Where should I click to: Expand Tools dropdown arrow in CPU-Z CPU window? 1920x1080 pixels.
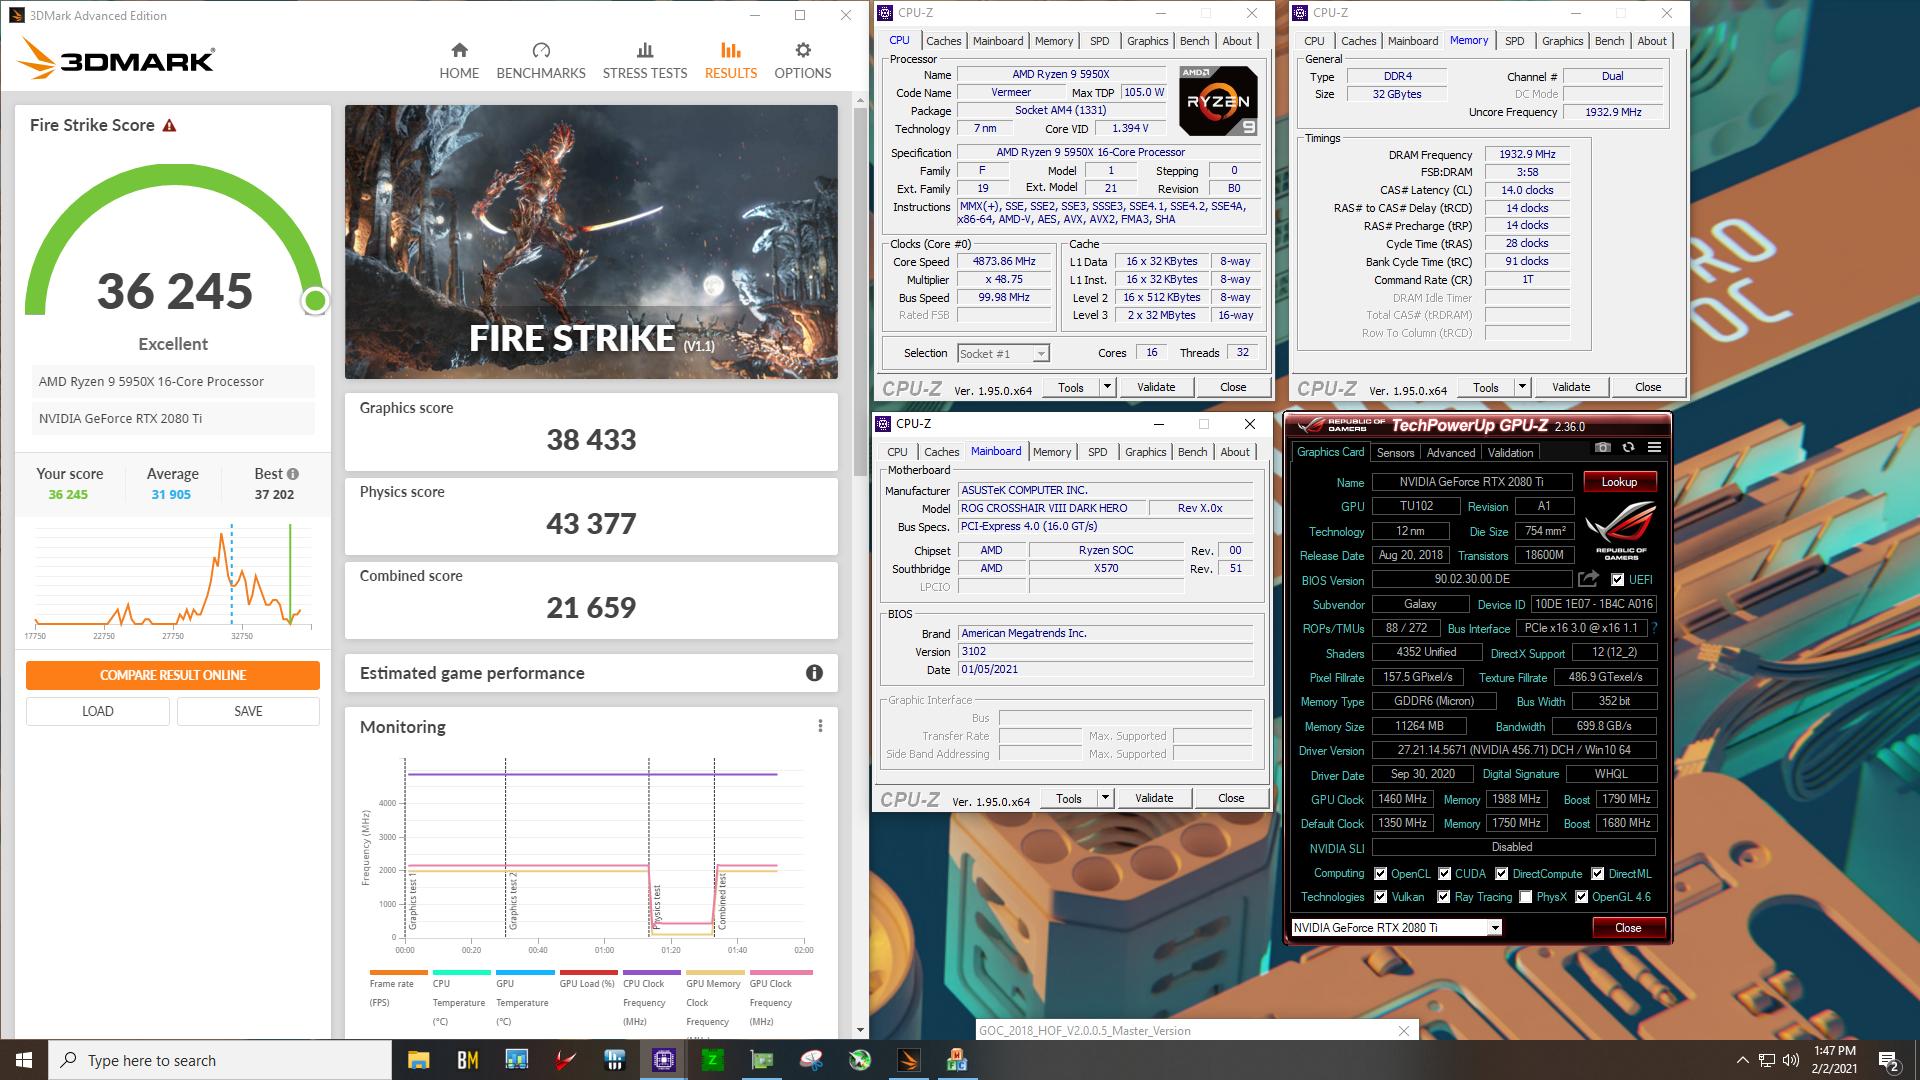coord(1107,387)
